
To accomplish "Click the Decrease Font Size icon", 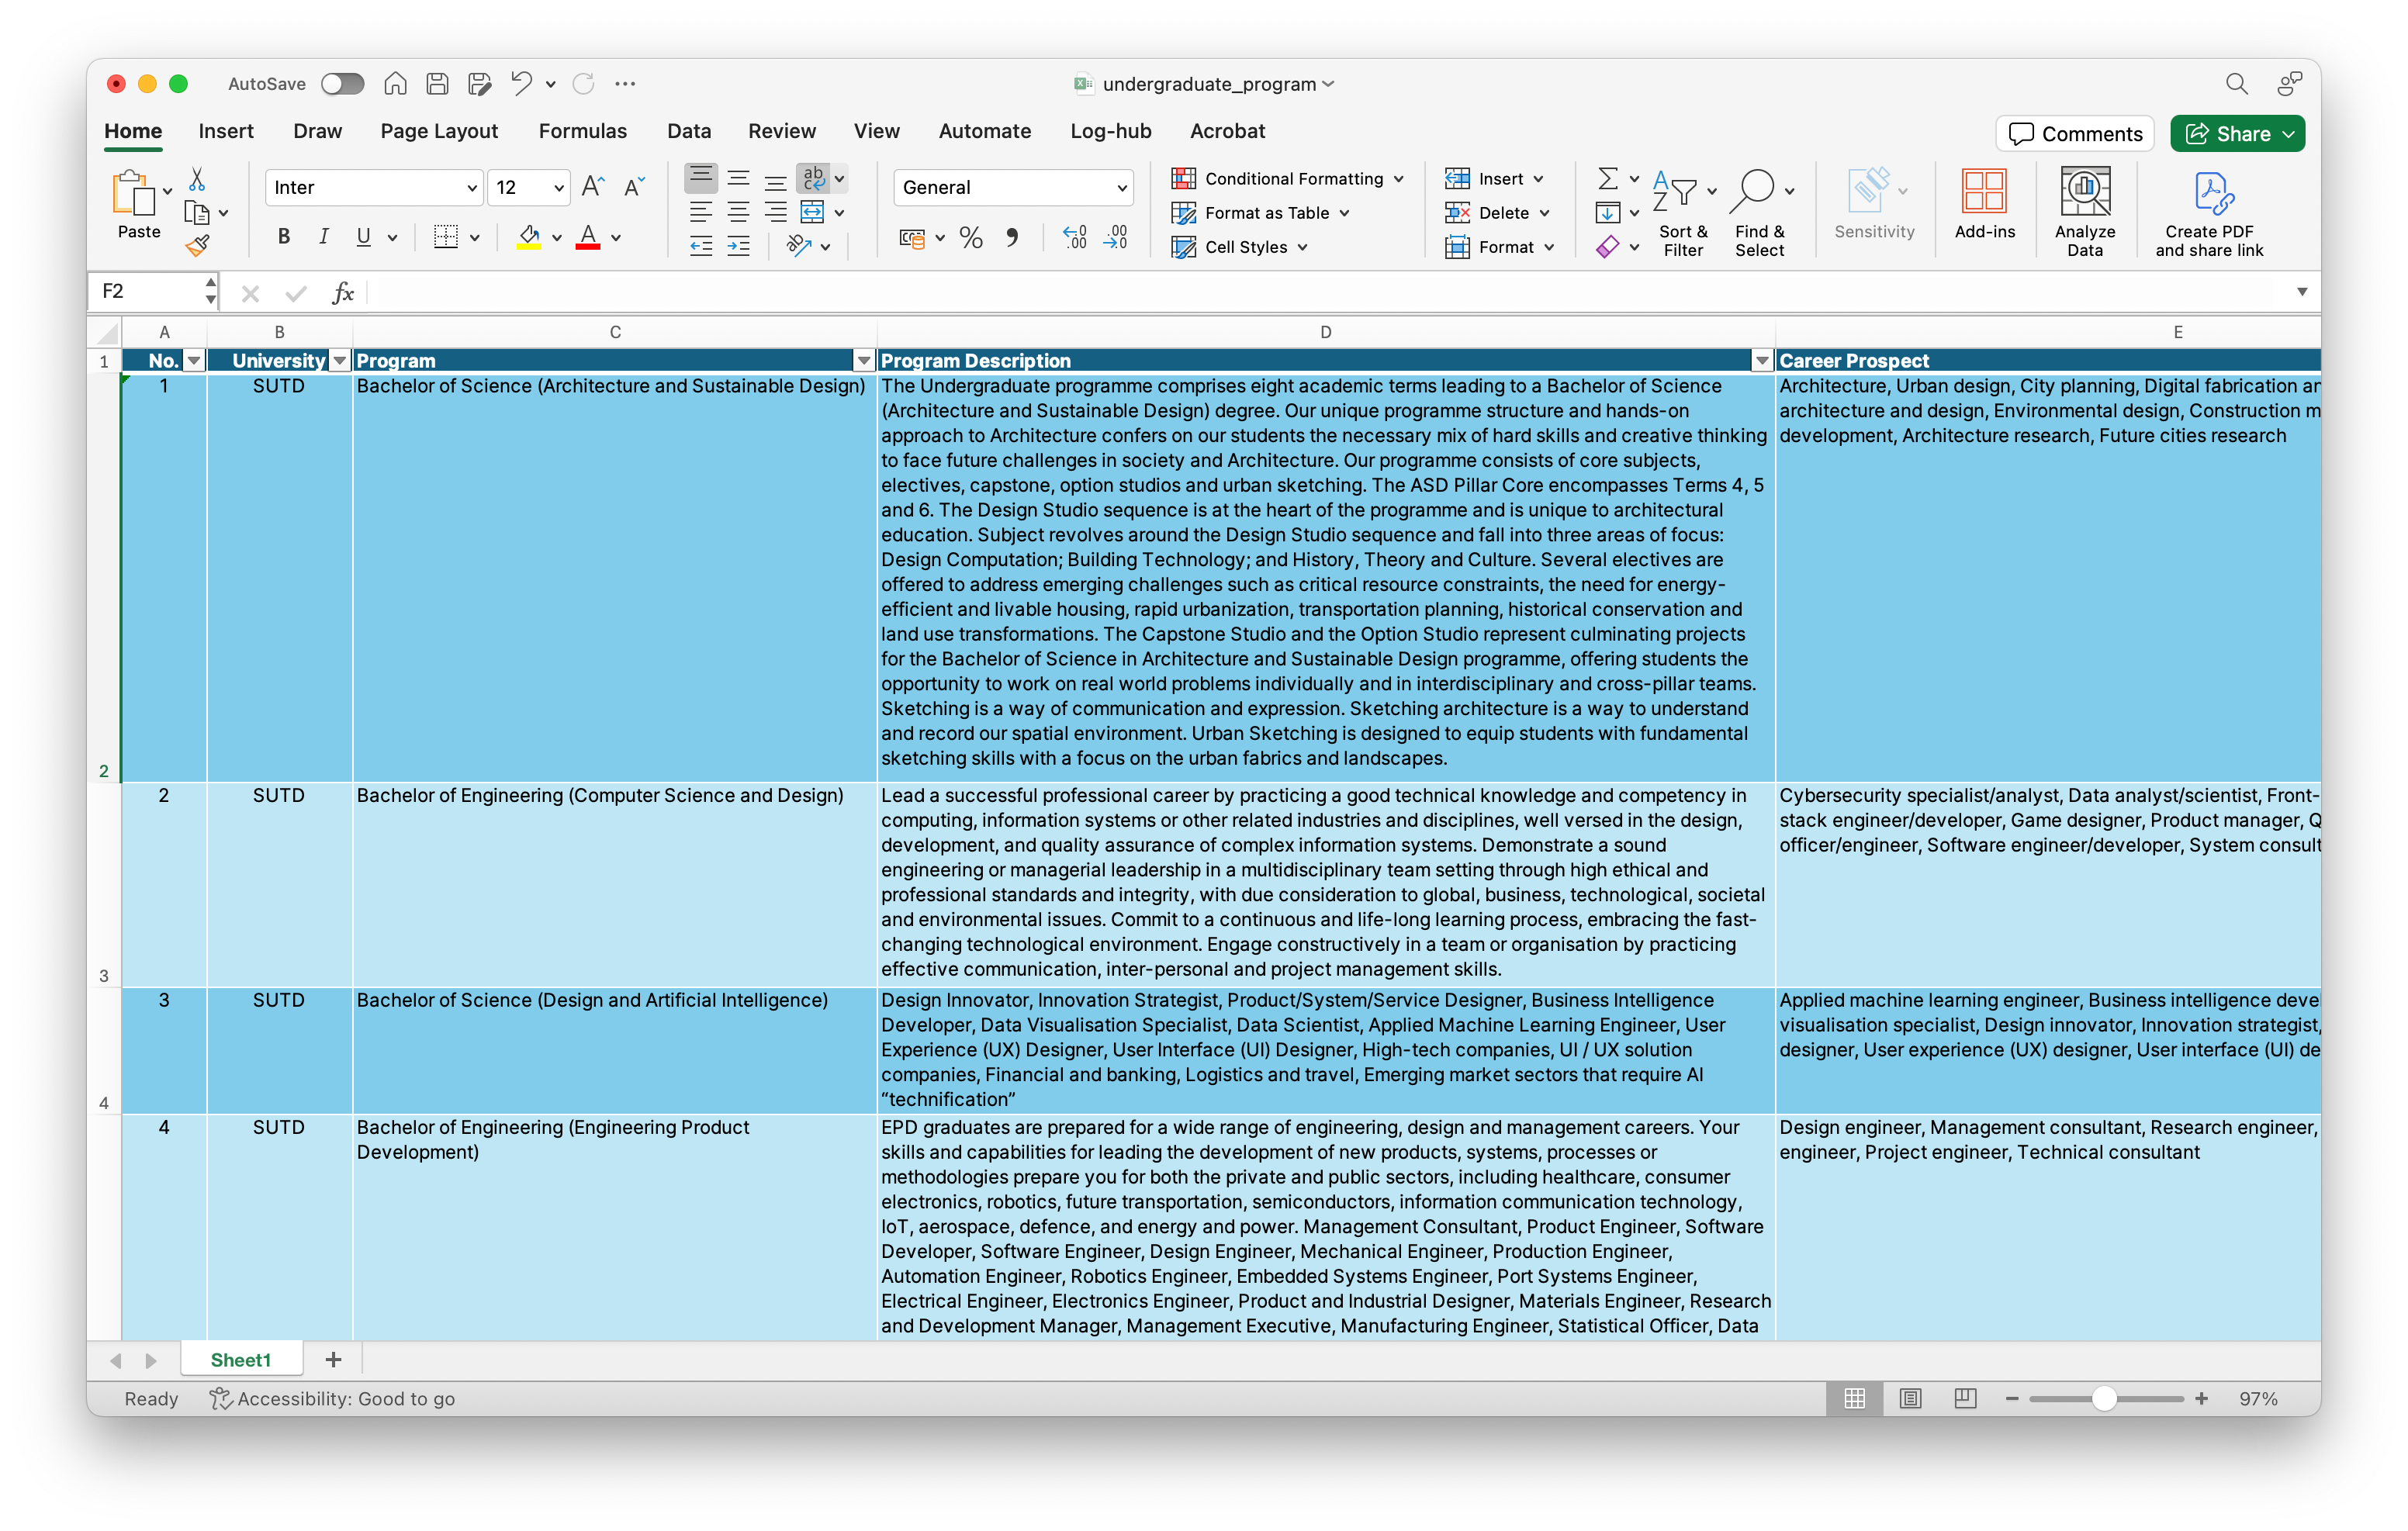I will pyautogui.click(x=634, y=187).
